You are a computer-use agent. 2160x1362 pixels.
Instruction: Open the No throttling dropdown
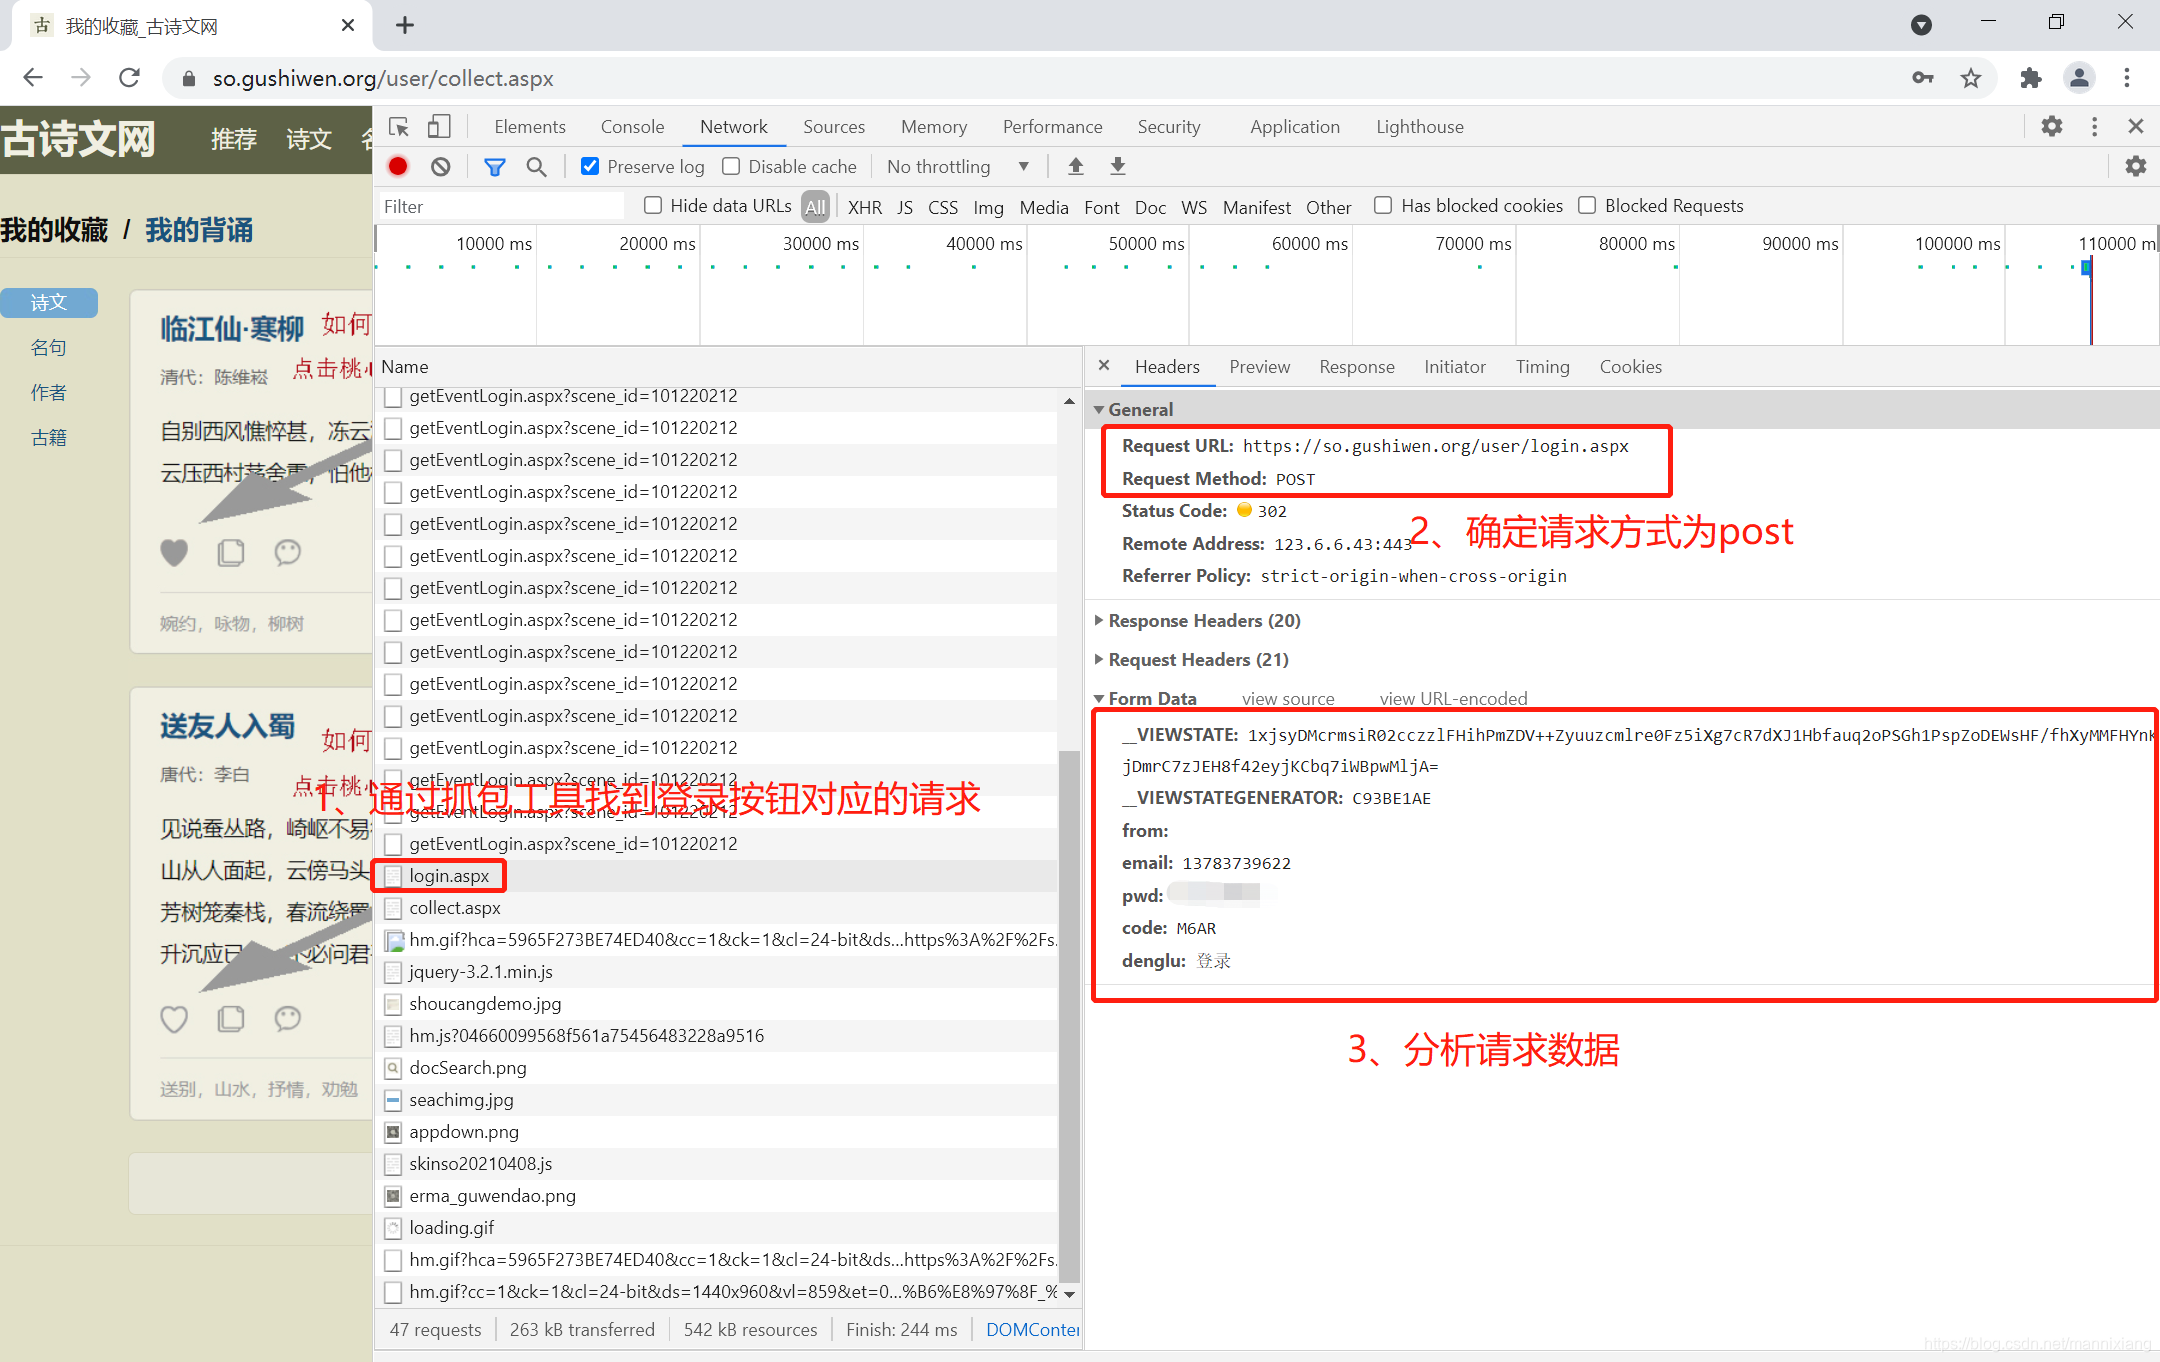[x=957, y=167]
